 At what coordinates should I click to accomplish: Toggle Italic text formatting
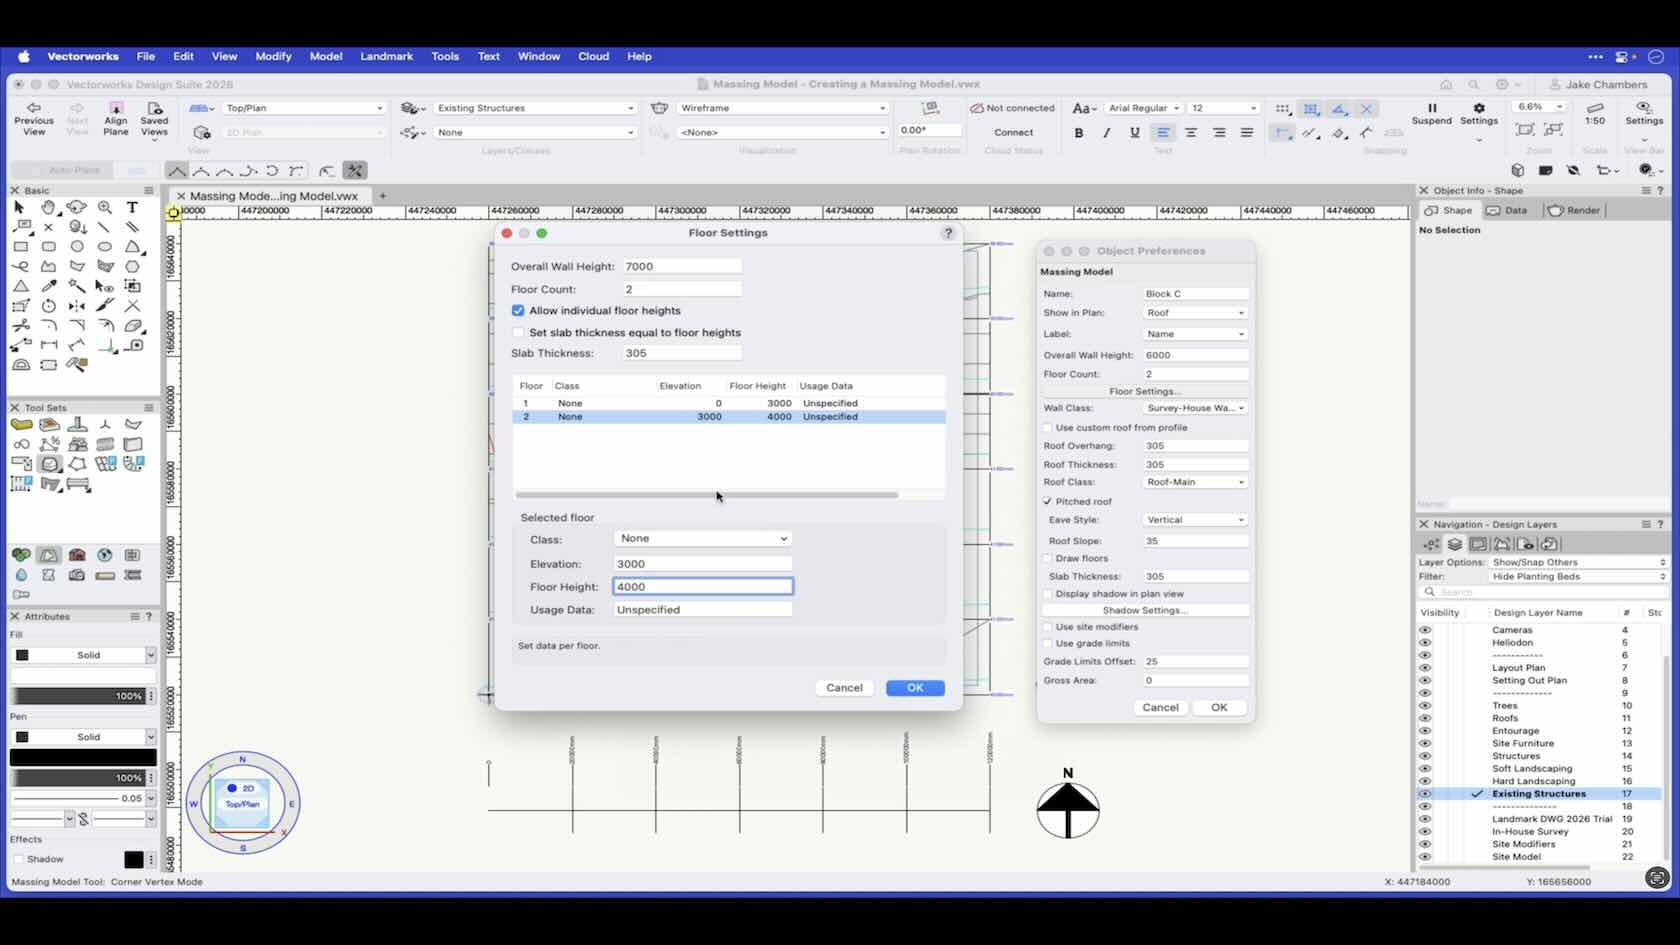1106,132
